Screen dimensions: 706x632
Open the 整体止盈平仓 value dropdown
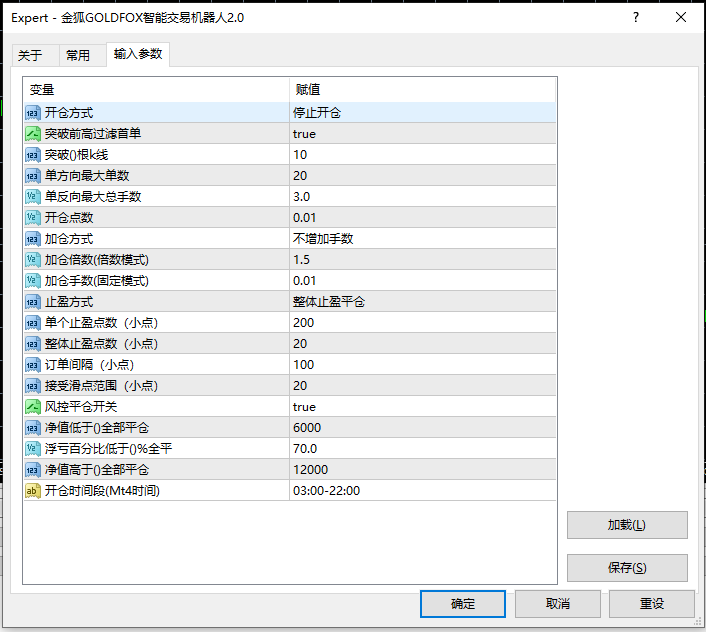click(x=422, y=302)
